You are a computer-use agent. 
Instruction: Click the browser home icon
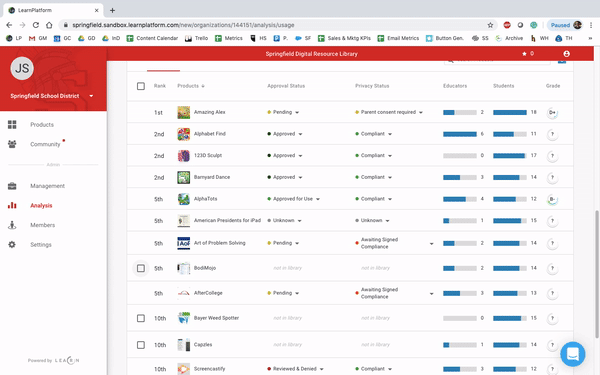(49, 25)
